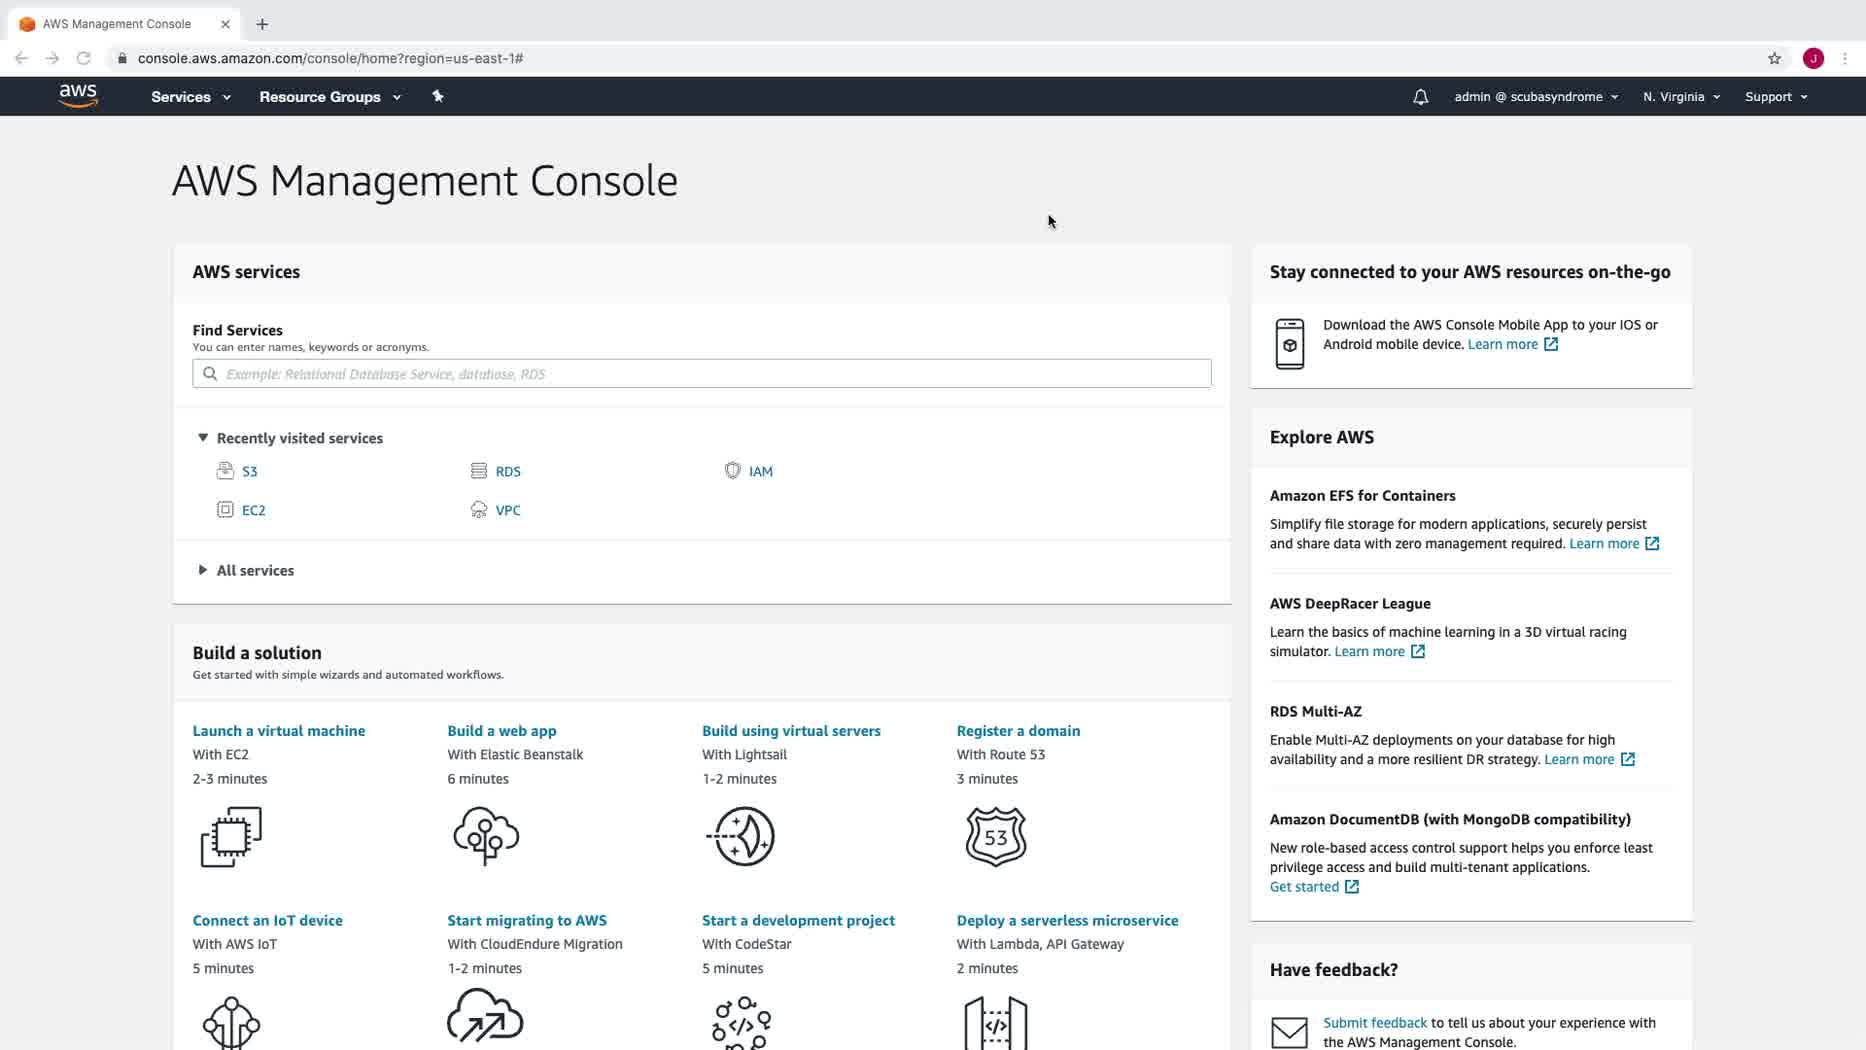Click the mobile phone app icon
1866x1050 pixels.
point(1290,344)
